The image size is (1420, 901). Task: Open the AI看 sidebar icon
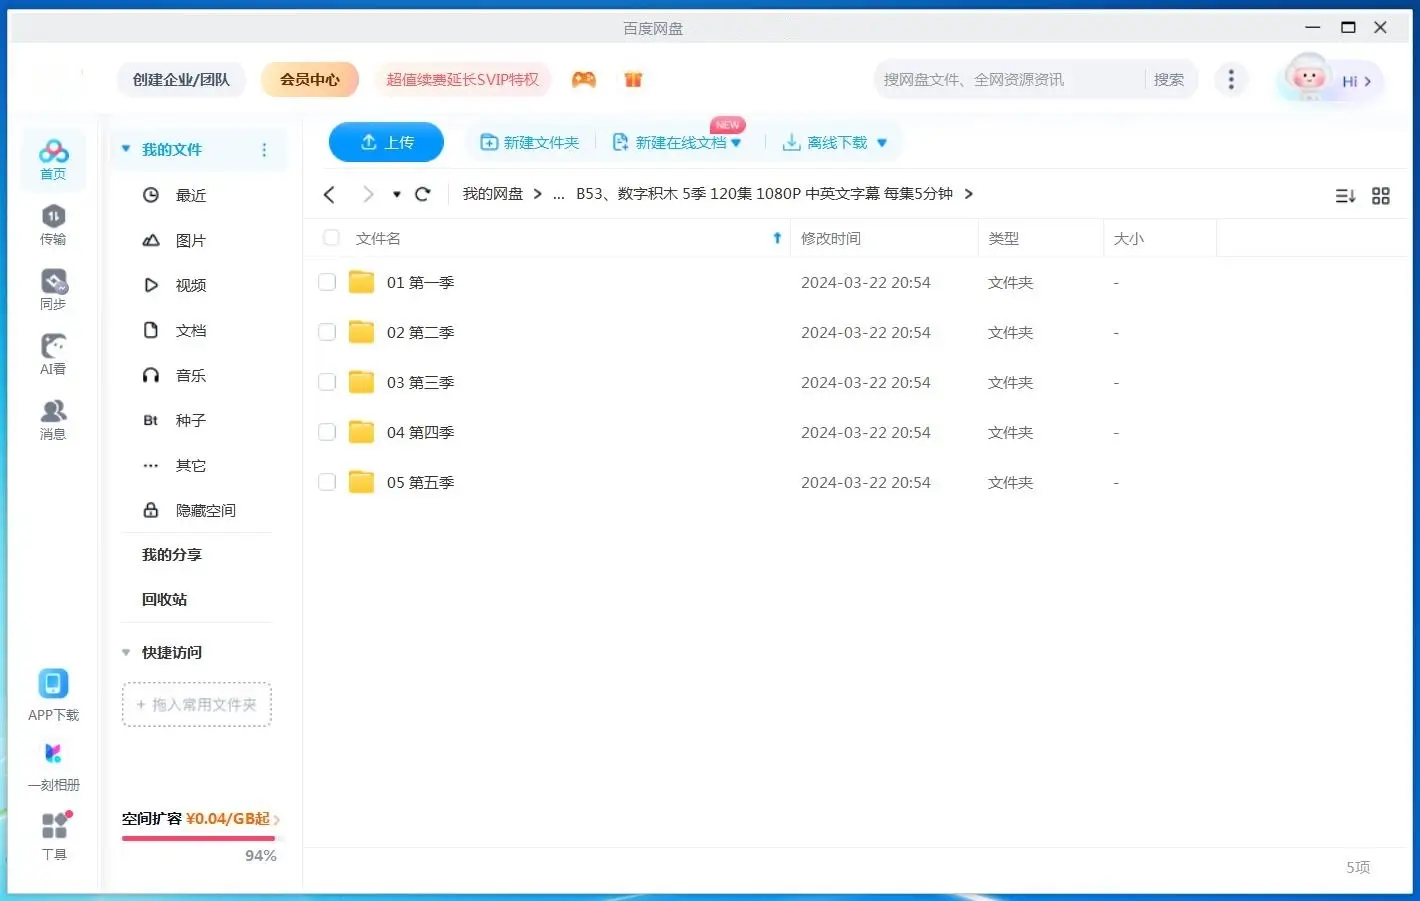pos(53,353)
